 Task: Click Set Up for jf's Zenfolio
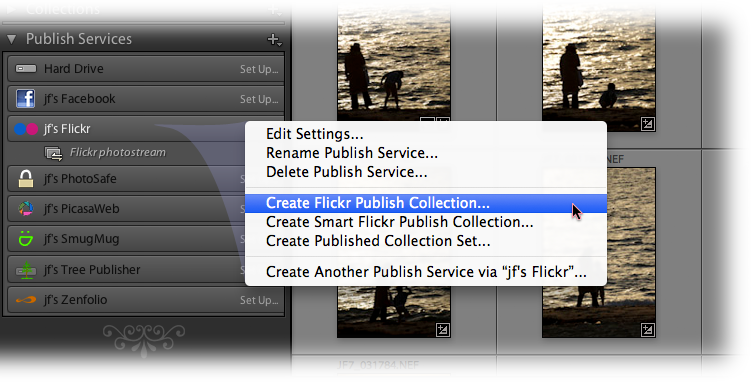tap(259, 301)
